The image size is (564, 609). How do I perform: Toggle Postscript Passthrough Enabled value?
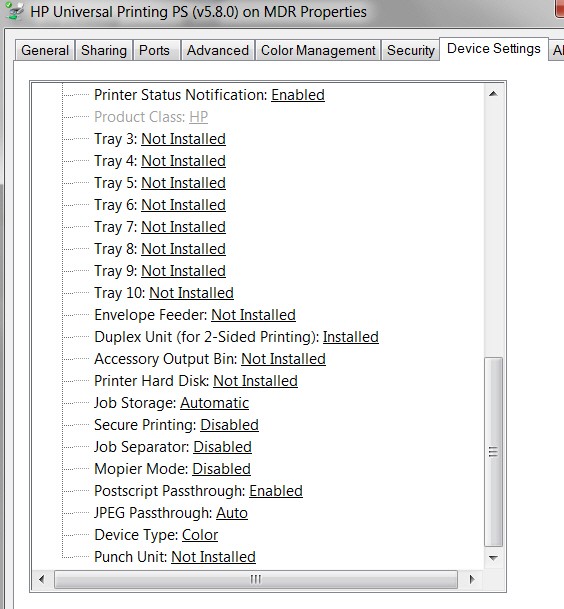click(x=276, y=491)
